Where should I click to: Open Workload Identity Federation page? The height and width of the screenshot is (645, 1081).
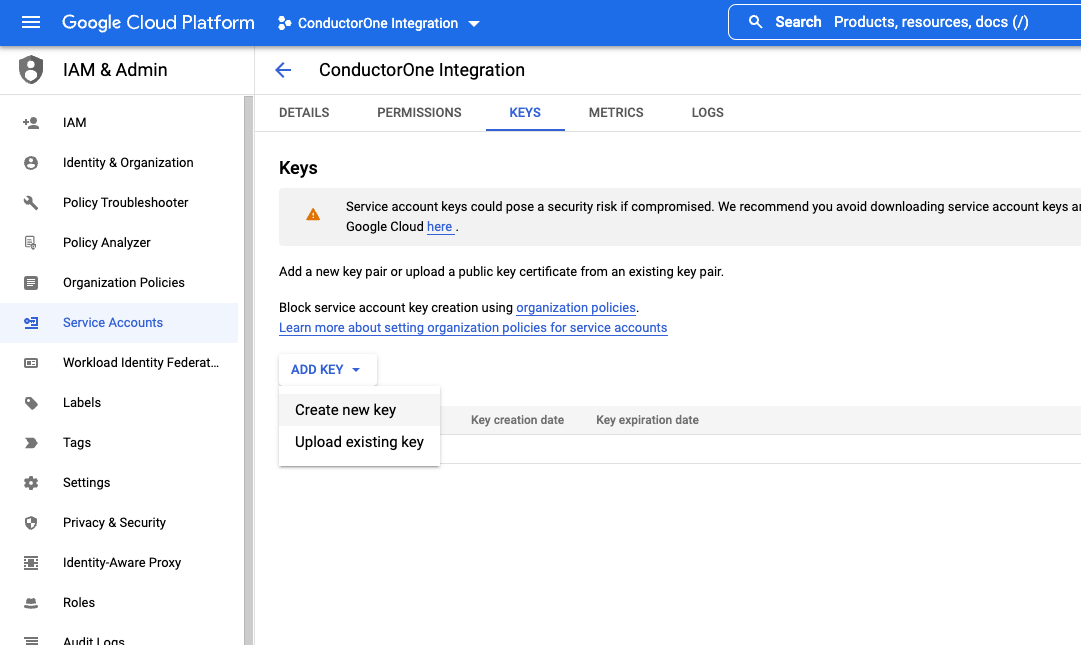coord(141,362)
